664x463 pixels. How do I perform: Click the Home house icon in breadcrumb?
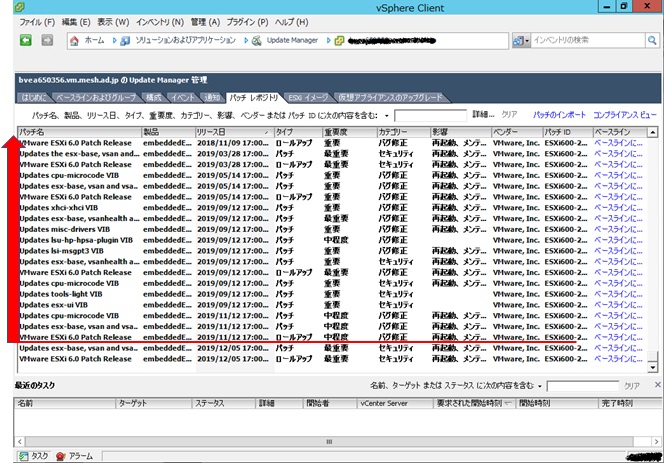click(x=75, y=41)
